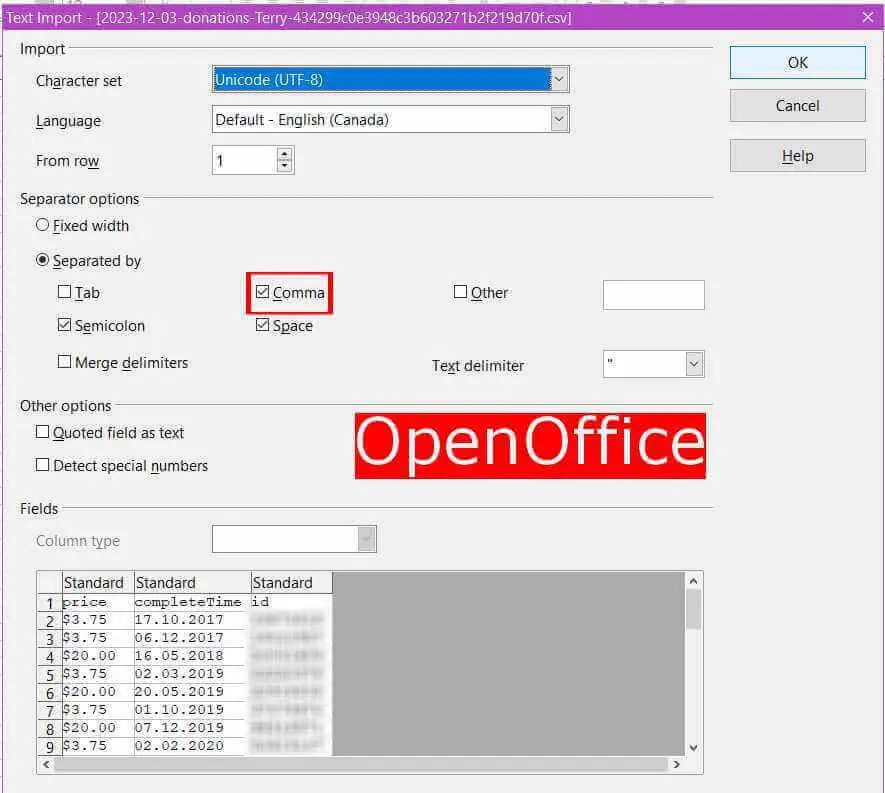Select the Standard header above id
Image resolution: width=885 pixels, height=793 pixels.
(x=291, y=582)
